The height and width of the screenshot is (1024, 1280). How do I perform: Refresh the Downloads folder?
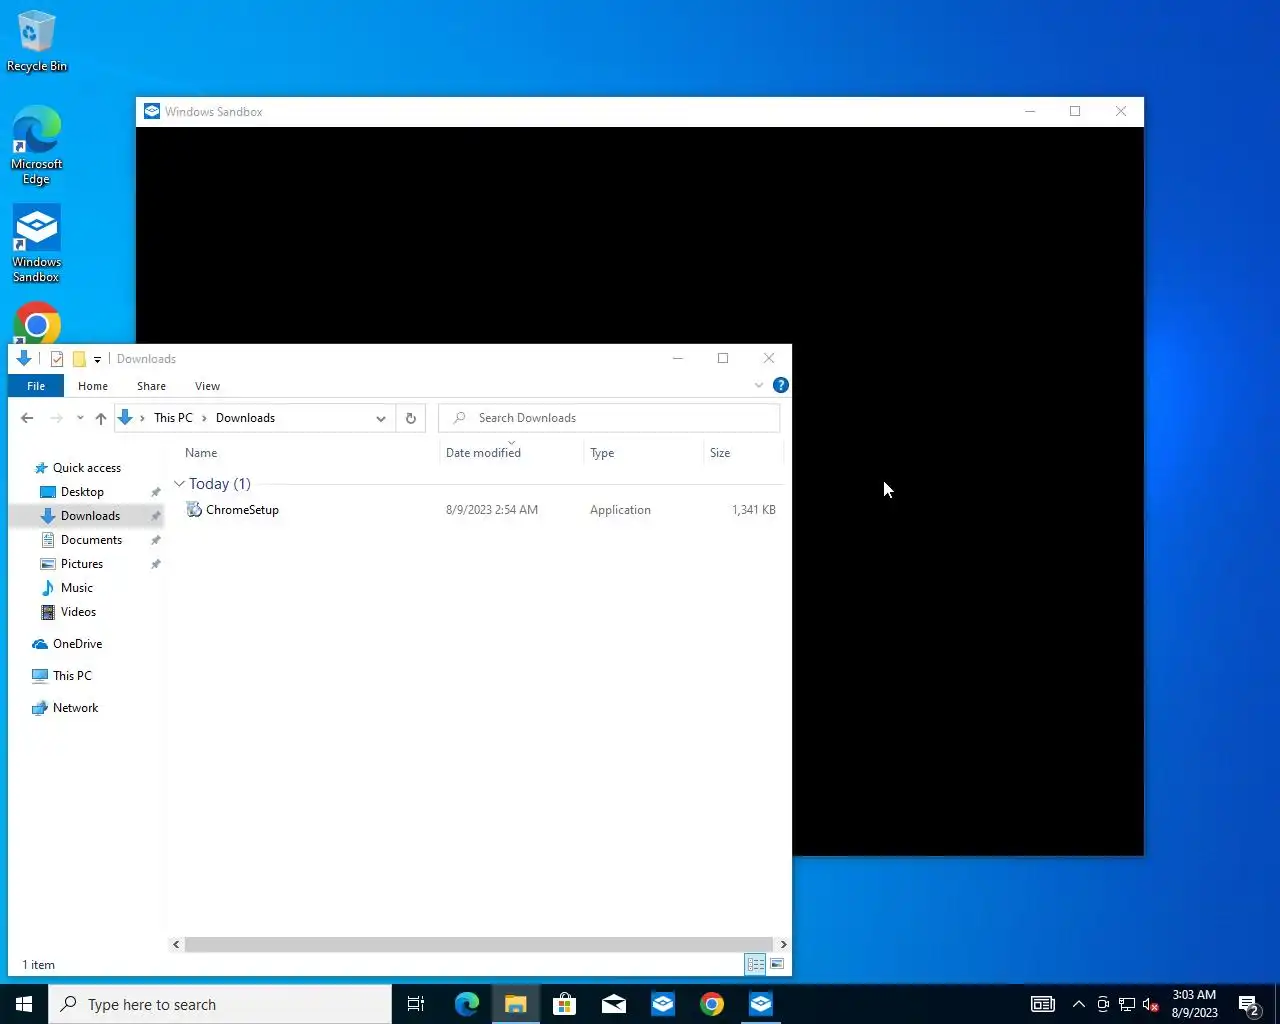pyautogui.click(x=411, y=418)
